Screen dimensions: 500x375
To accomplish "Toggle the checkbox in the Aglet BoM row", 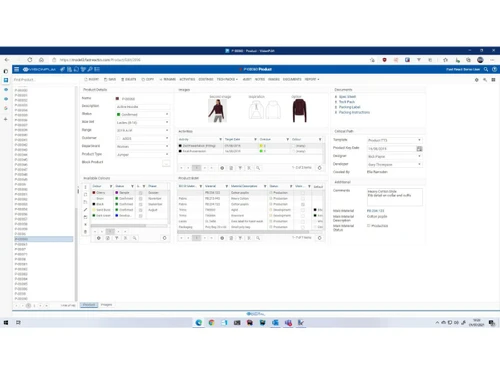I will coord(303,210).
